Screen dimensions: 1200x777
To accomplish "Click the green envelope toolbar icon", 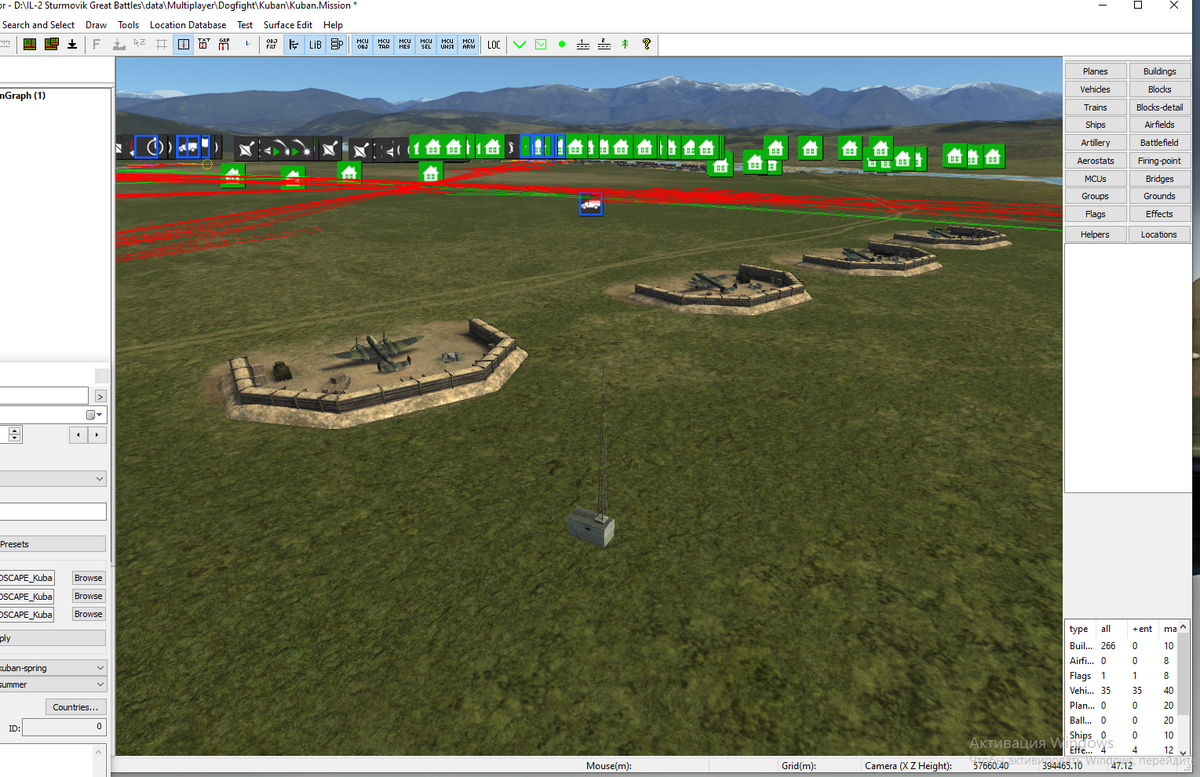I will tap(540, 44).
